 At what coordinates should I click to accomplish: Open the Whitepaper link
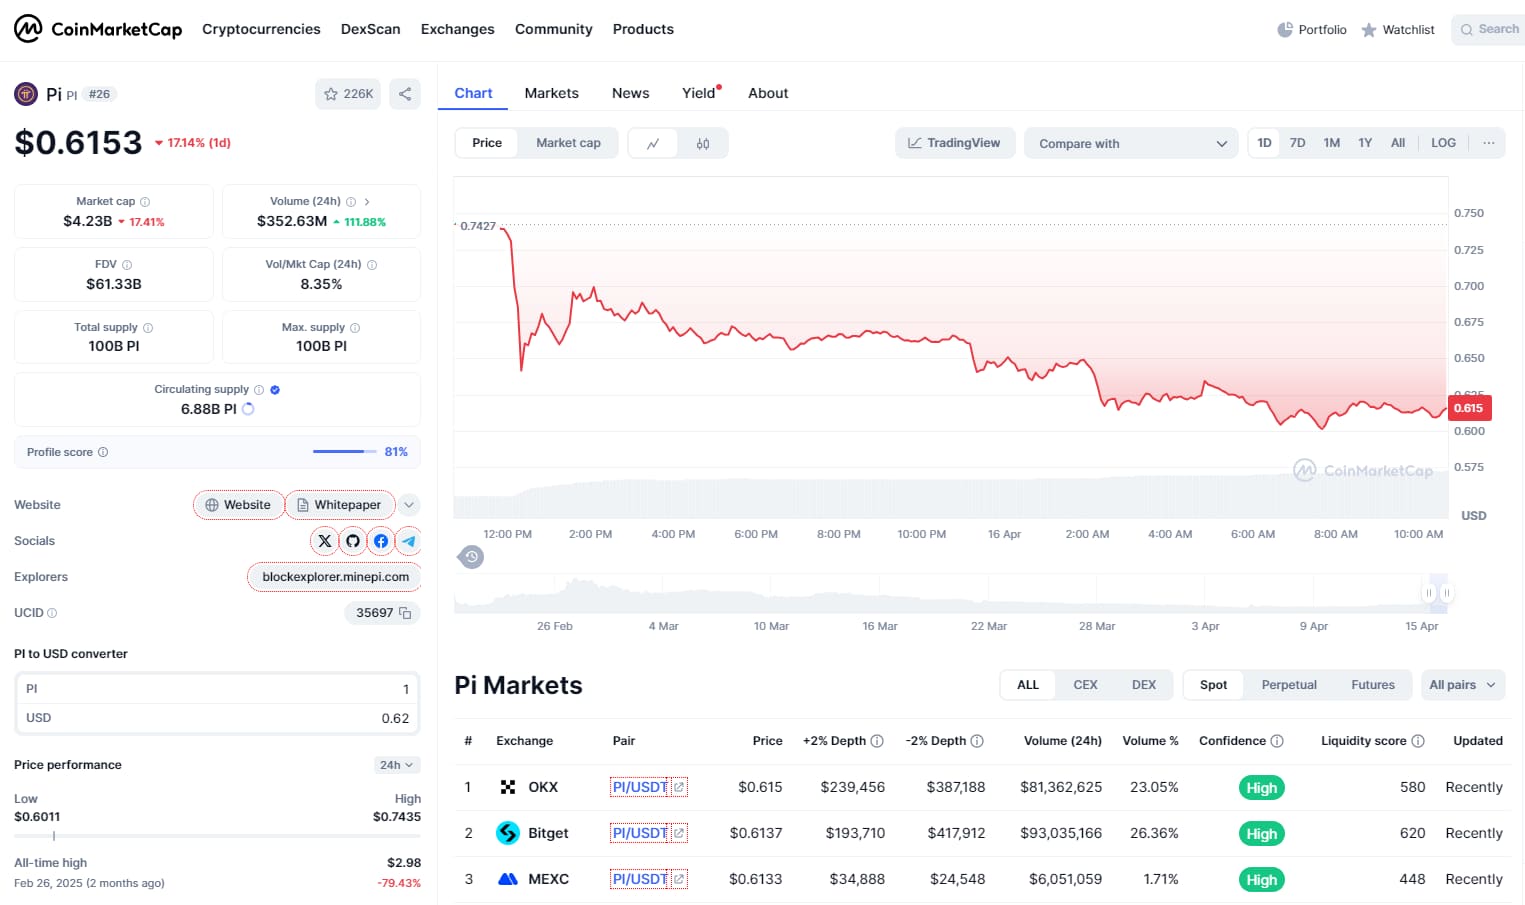(340, 505)
